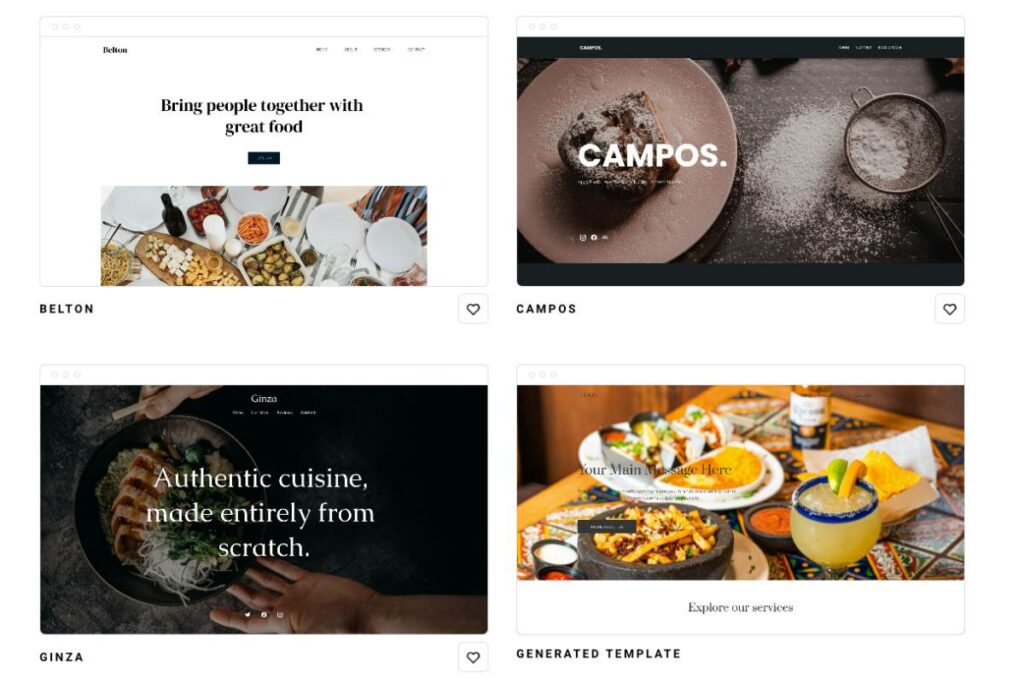Screen dimensions: 1024x683
Task: Click the dark button under Belton headline
Action: (x=264, y=158)
